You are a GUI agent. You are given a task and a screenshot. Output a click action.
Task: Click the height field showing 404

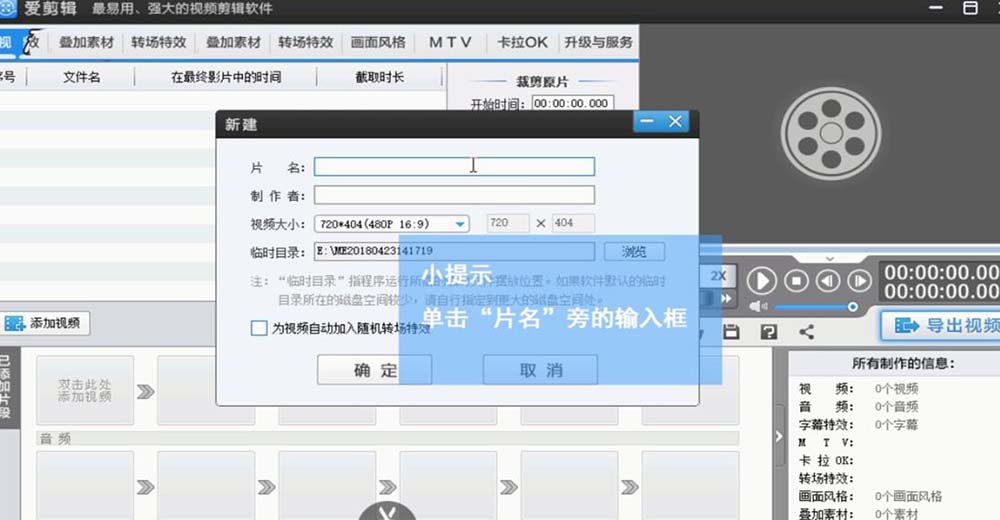[573, 223]
